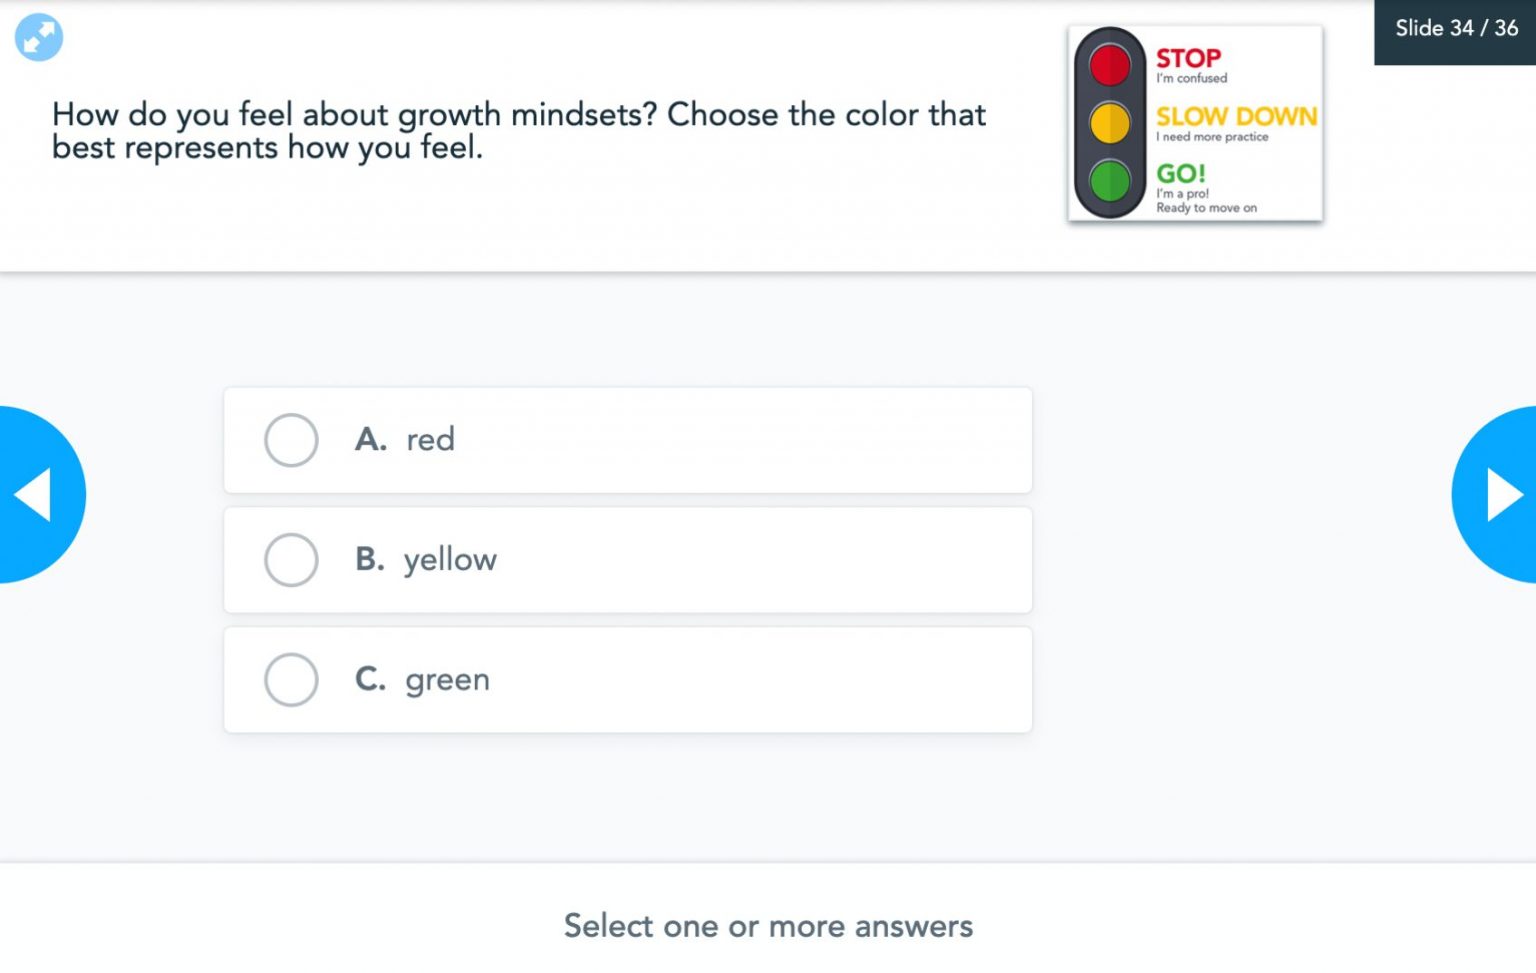1536x973 pixels.
Task: Click the Slide 34 / 36 counter
Action: point(1456,29)
